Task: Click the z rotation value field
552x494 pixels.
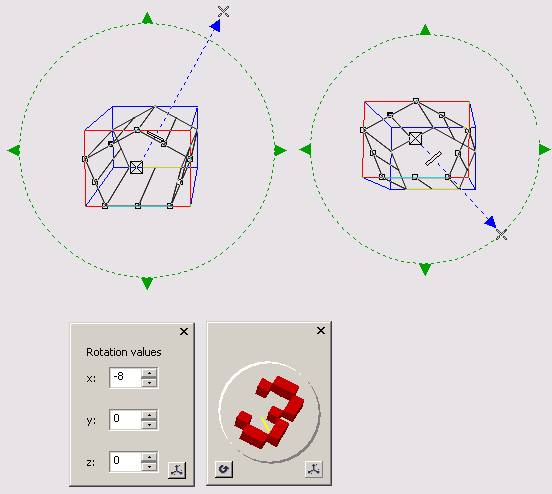Action: [125, 461]
